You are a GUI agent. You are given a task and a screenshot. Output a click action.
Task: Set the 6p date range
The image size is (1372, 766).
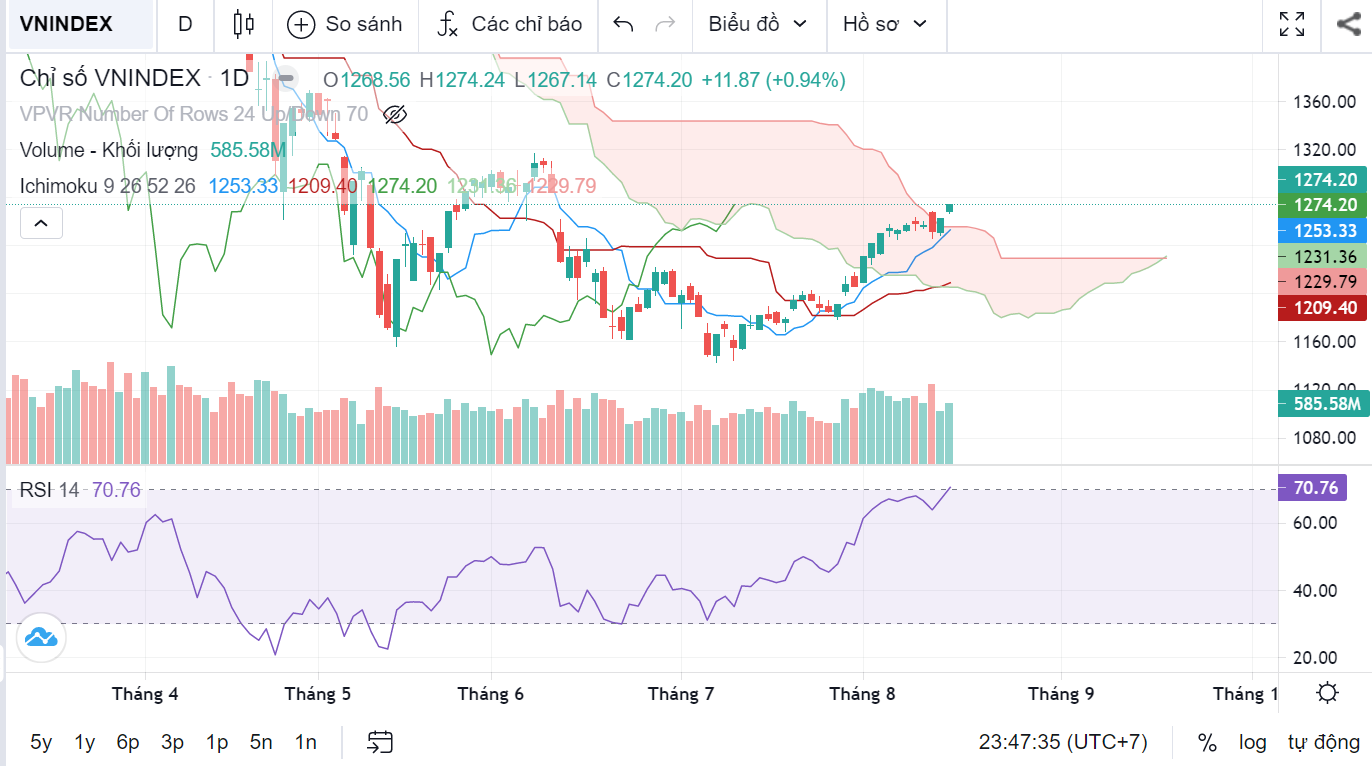128,742
